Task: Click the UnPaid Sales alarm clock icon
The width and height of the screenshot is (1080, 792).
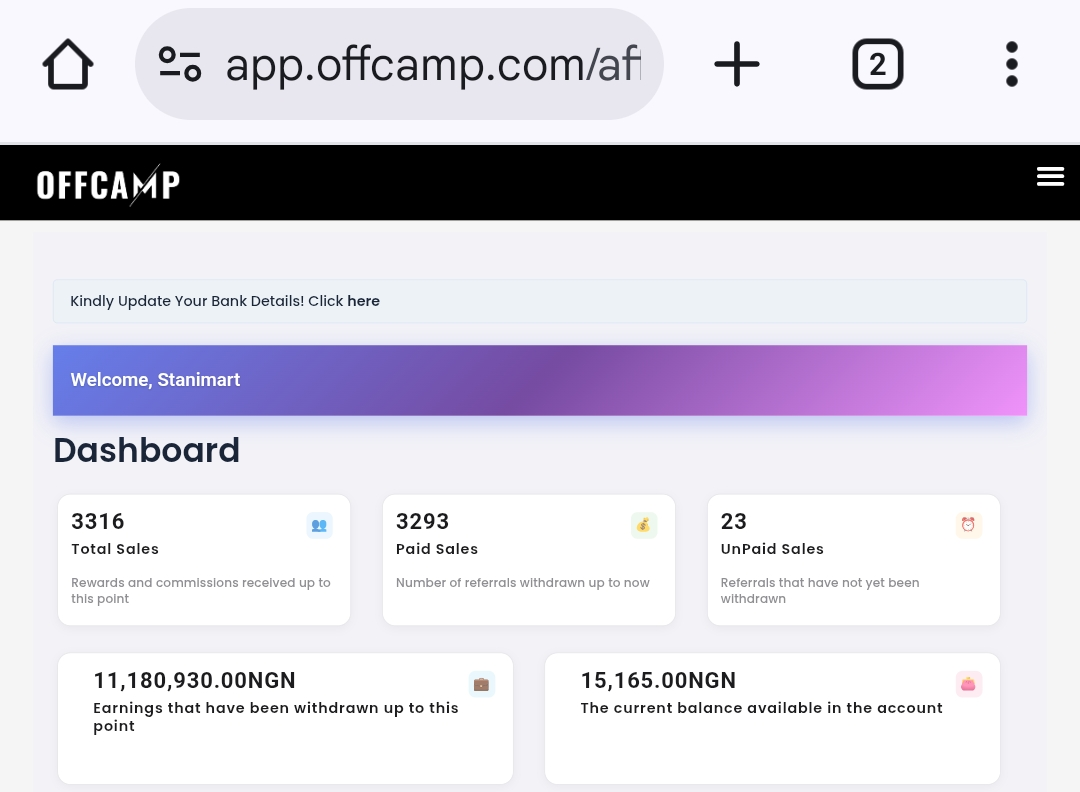Action: [968, 525]
